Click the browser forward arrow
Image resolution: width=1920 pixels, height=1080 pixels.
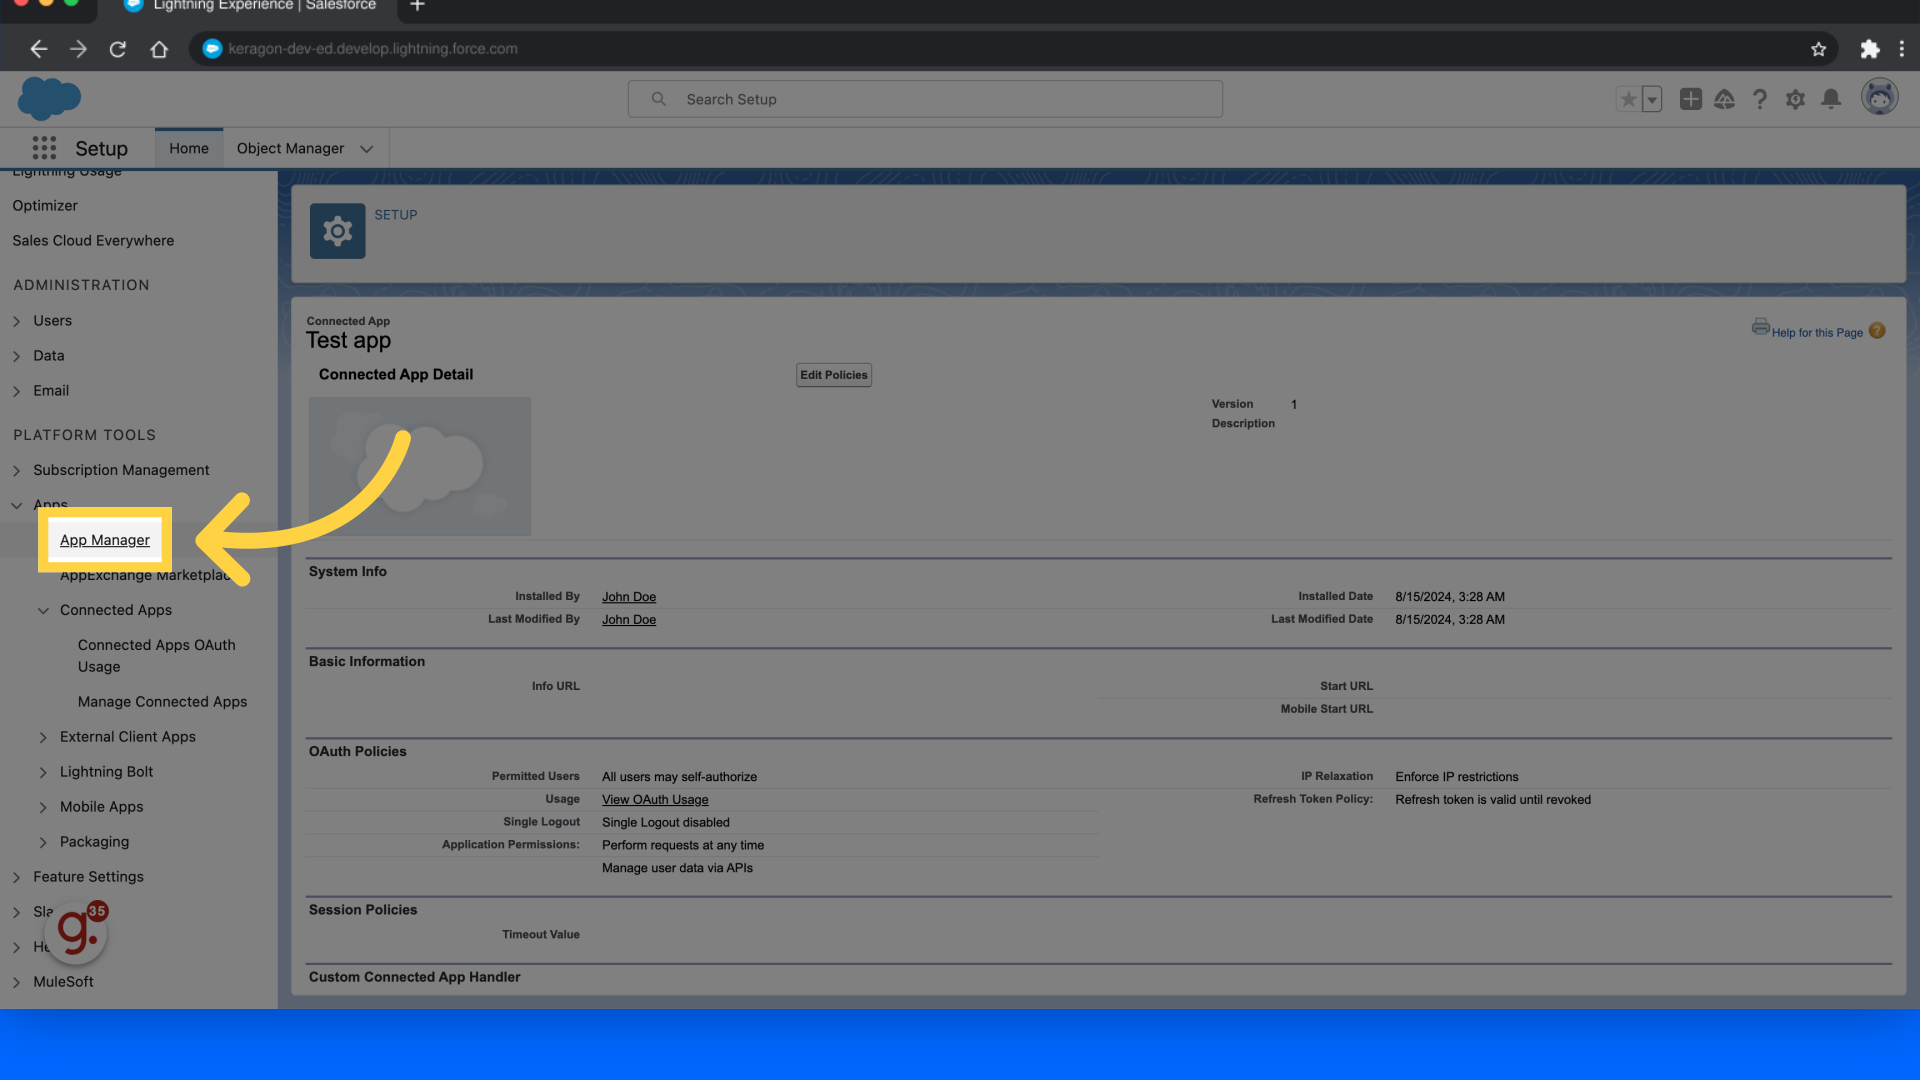click(78, 48)
